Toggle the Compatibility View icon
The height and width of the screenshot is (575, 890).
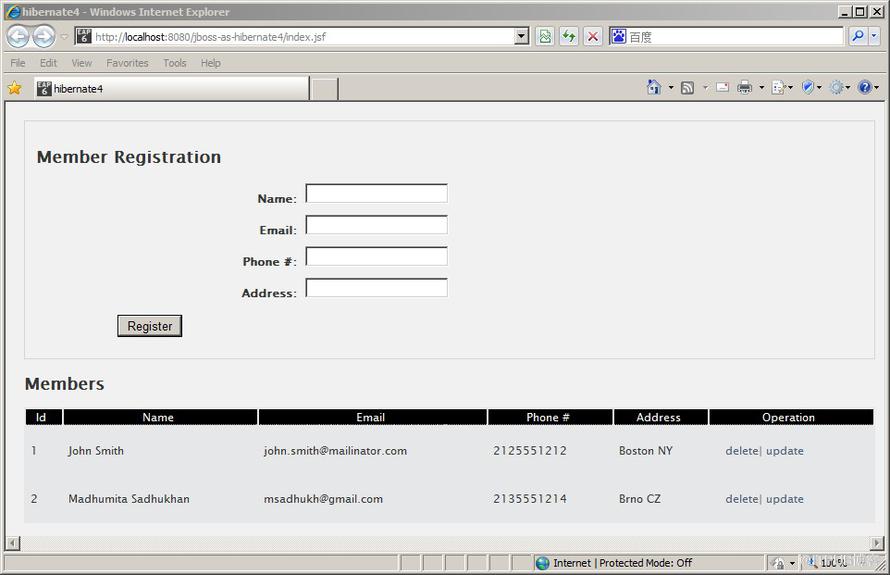coord(545,37)
